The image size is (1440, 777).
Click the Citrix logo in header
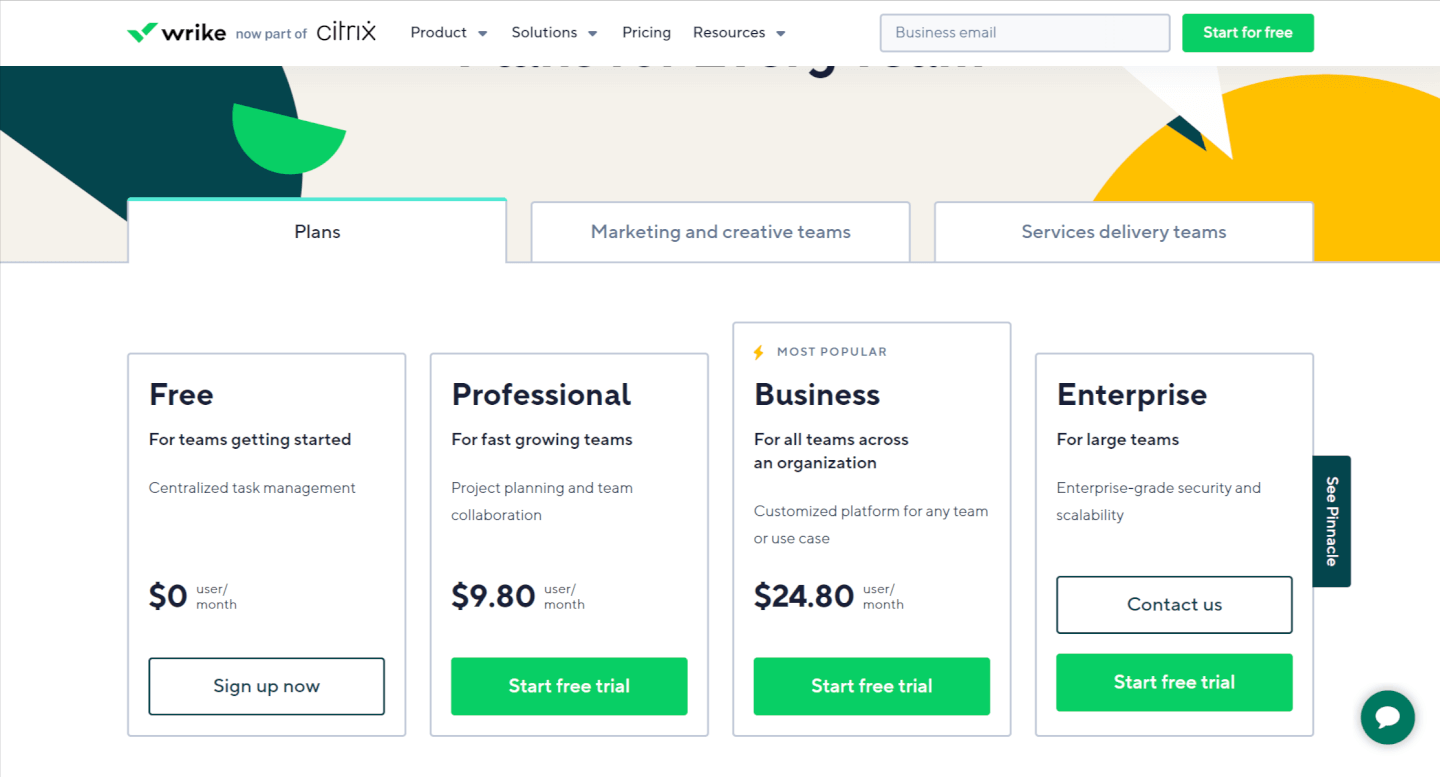pyautogui.click(x=346, y=32)
